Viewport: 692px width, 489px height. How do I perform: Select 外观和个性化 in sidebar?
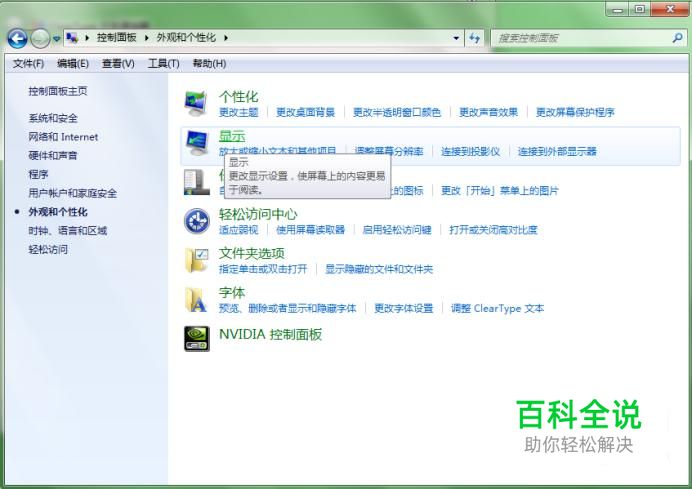58,212
